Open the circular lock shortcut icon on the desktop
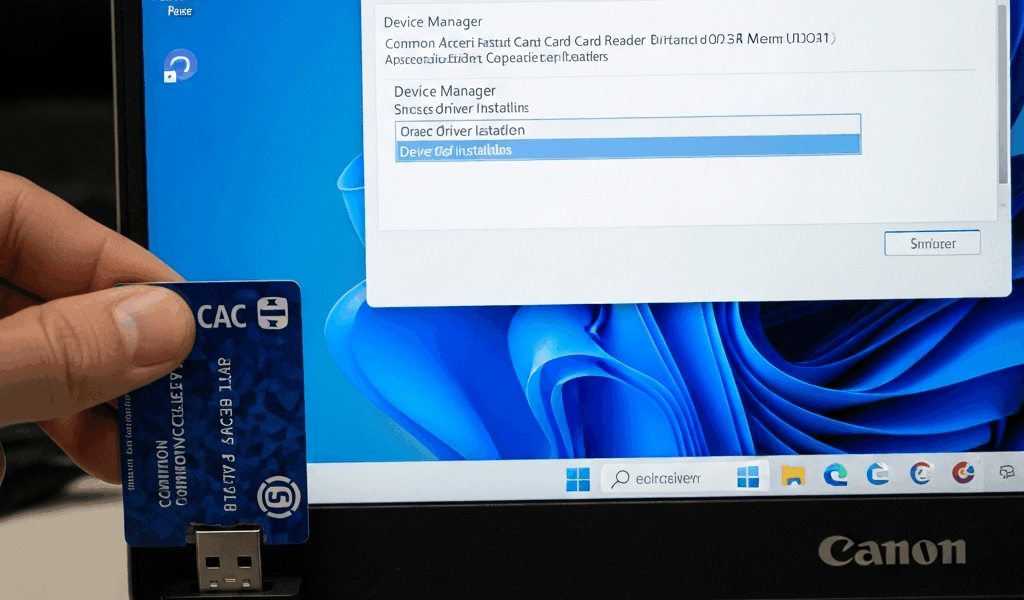This screenshot has width=1024, height=600. click(180, 65)
